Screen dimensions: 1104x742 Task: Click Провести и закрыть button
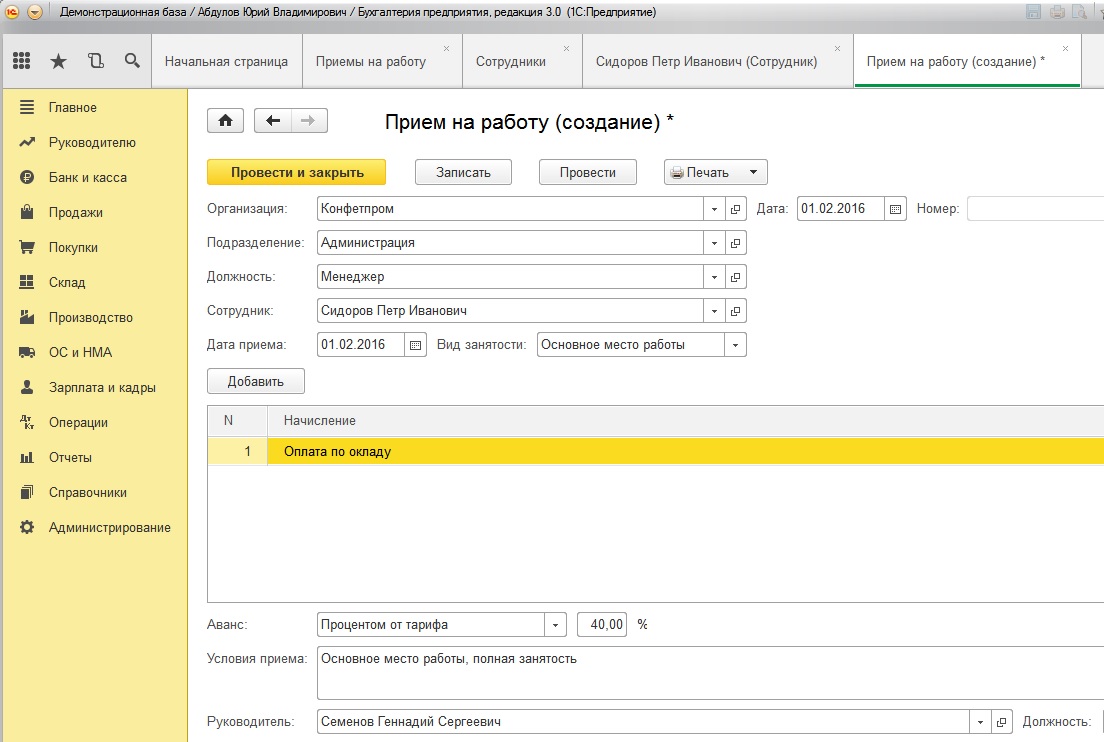point(296,172)
